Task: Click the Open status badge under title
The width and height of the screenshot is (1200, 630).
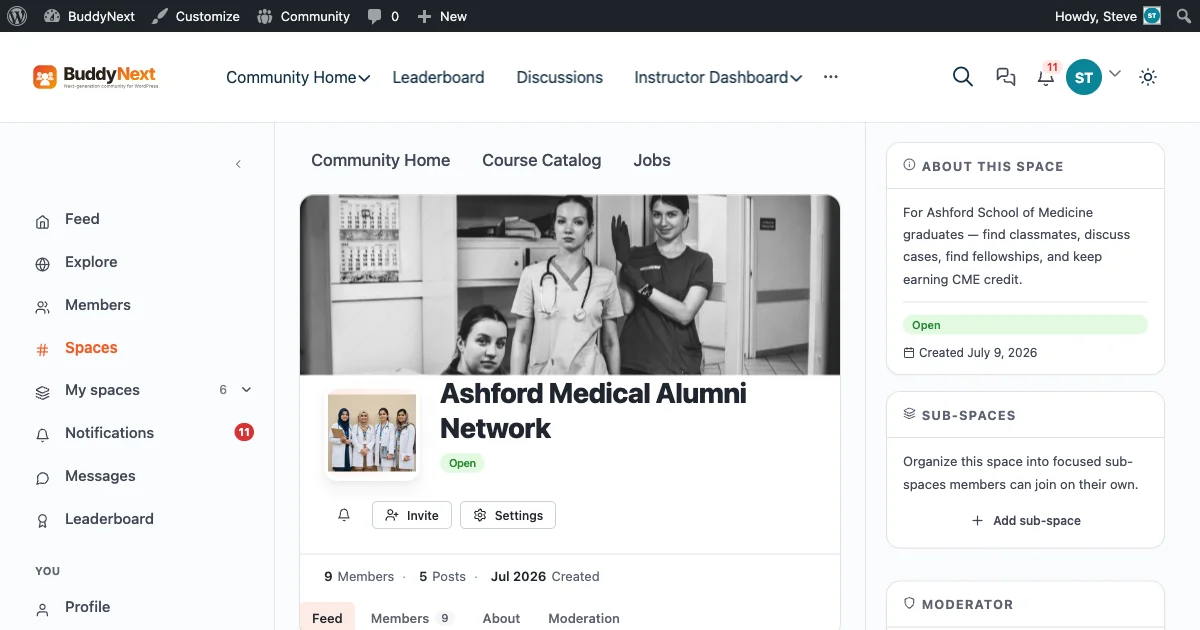Action: (x=462, y=463)
